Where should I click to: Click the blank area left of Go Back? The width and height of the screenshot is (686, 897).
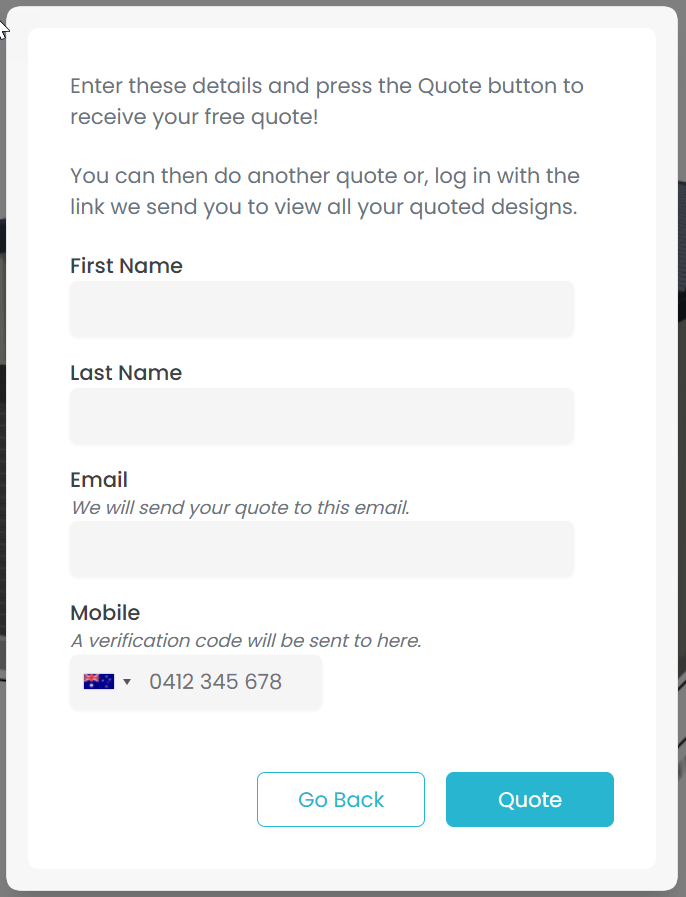[x=150, y=799]
